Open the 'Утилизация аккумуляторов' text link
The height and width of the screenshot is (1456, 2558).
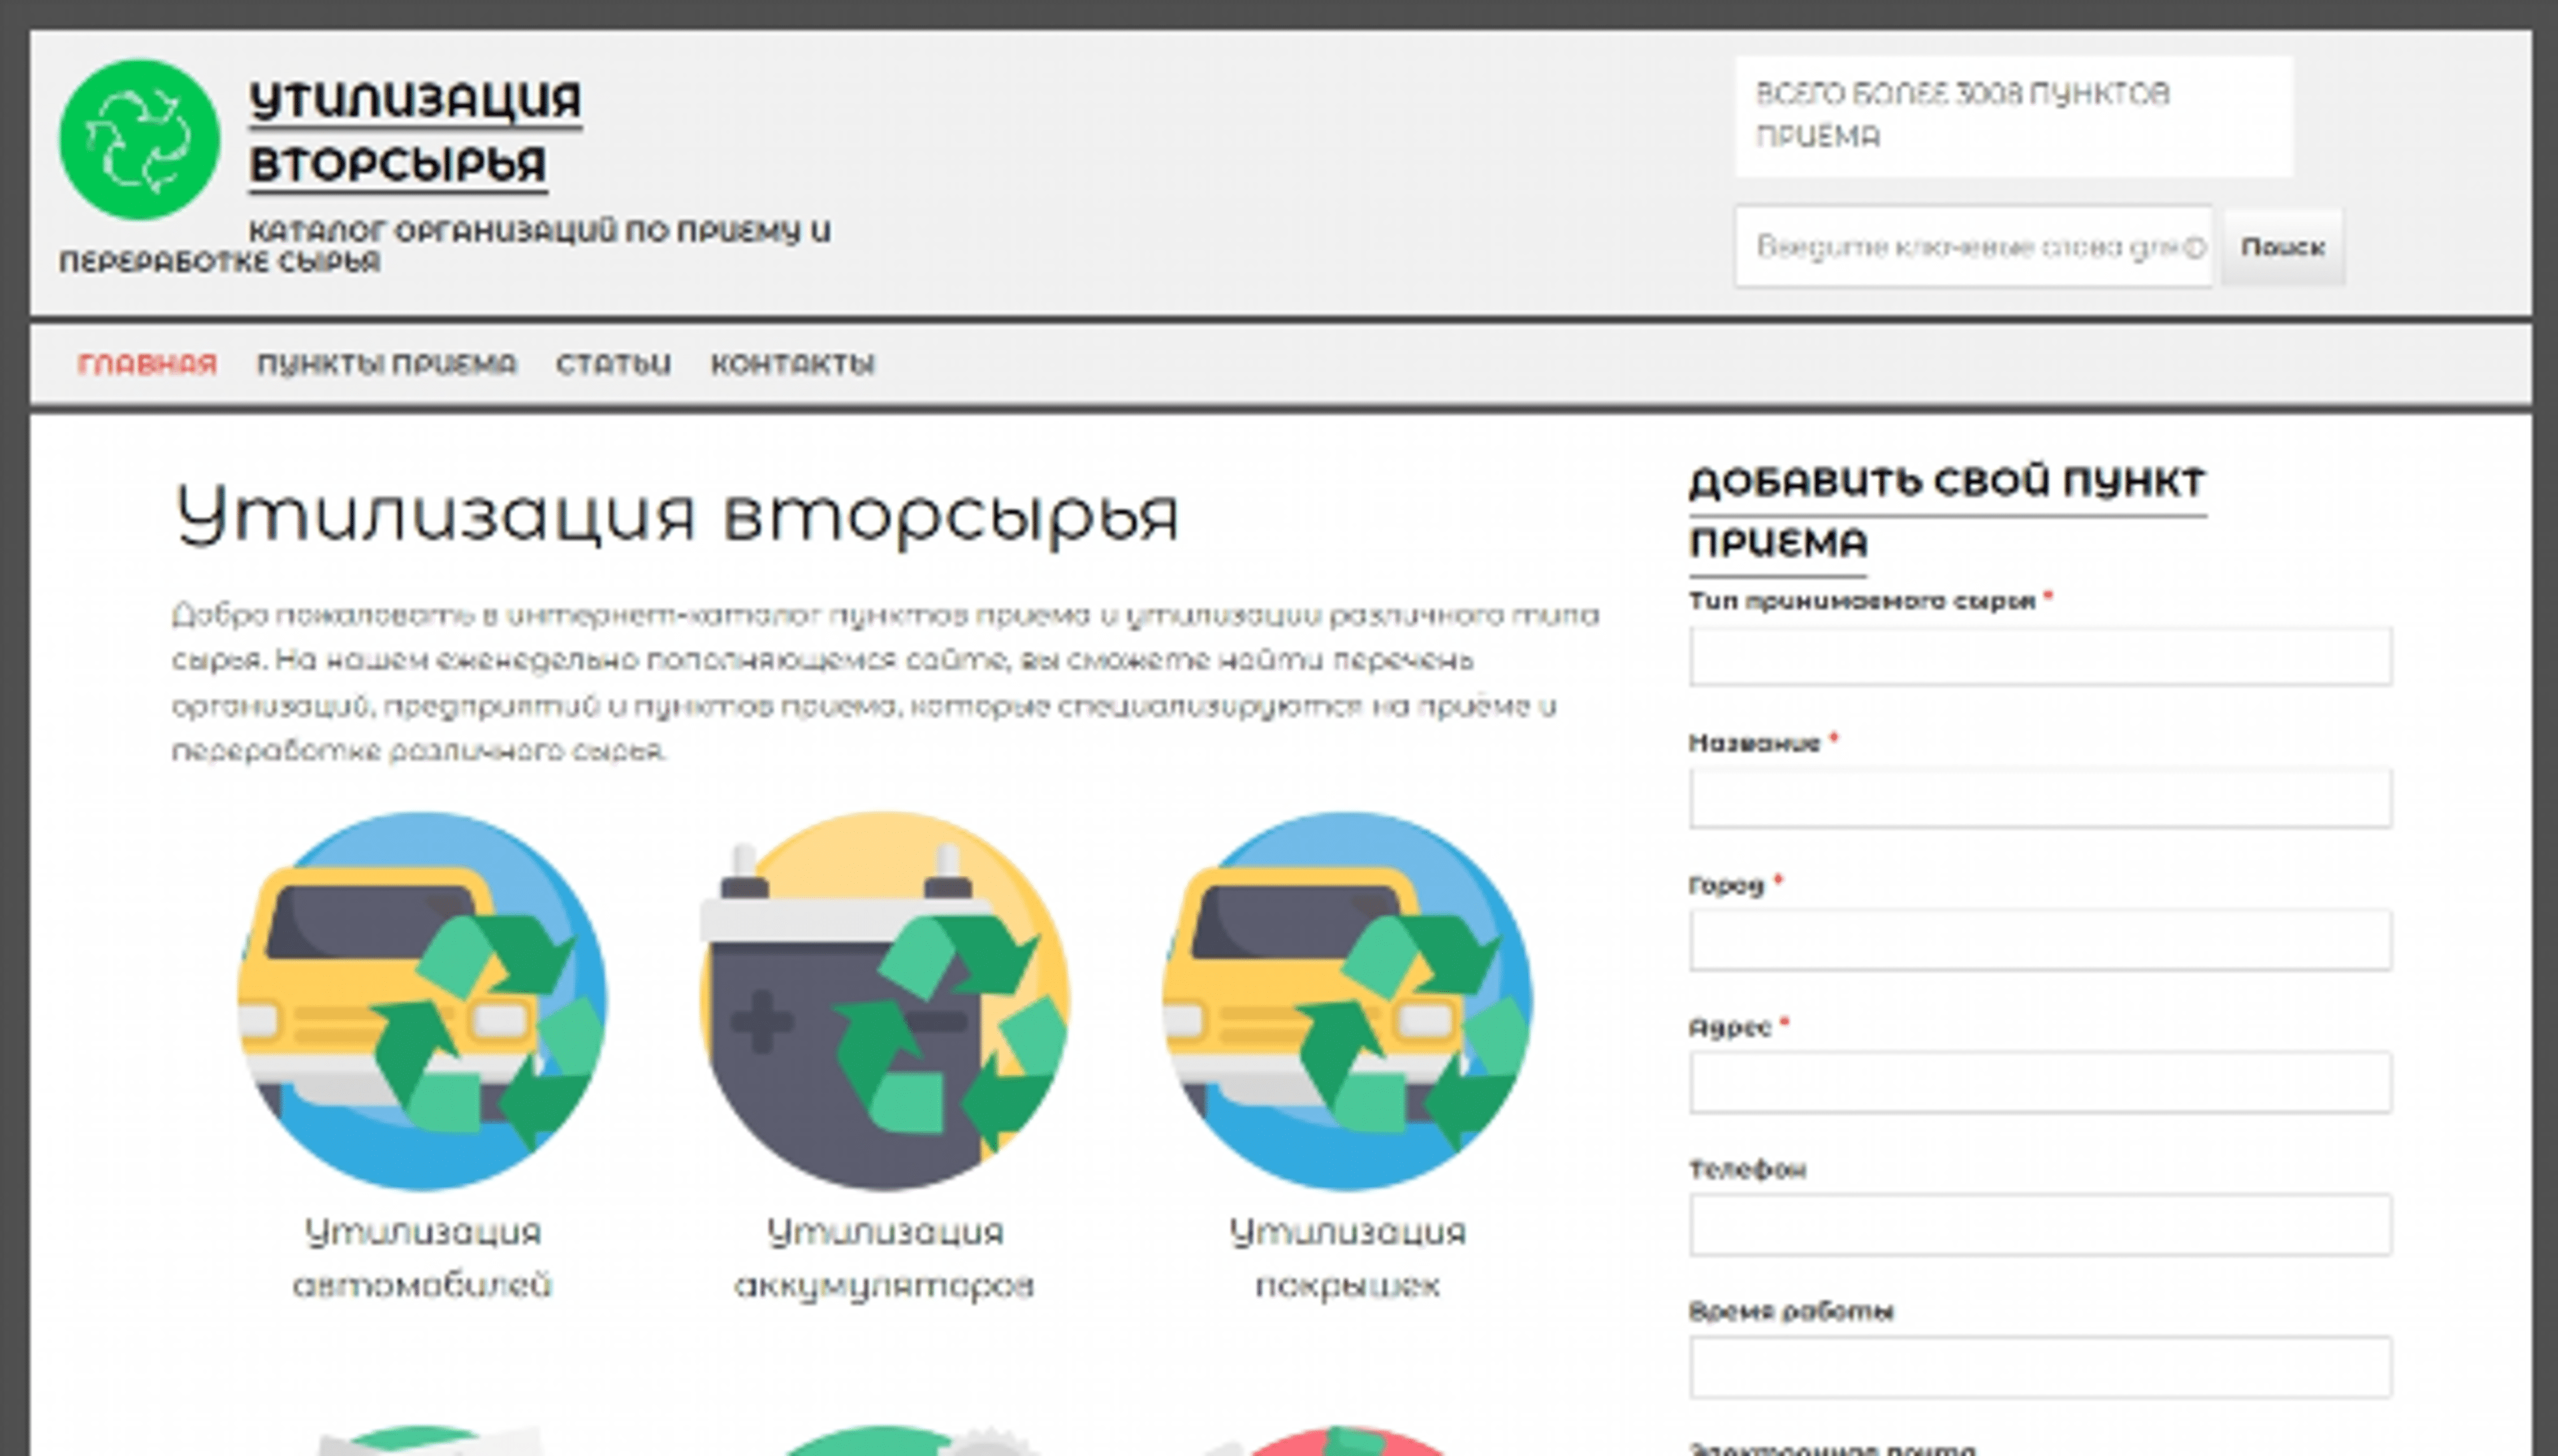click(x=884, y=1258)
